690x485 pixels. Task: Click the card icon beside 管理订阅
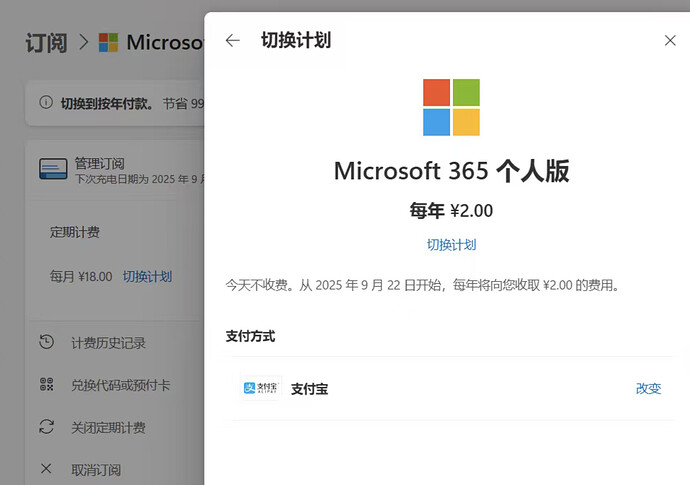(53, 169)
